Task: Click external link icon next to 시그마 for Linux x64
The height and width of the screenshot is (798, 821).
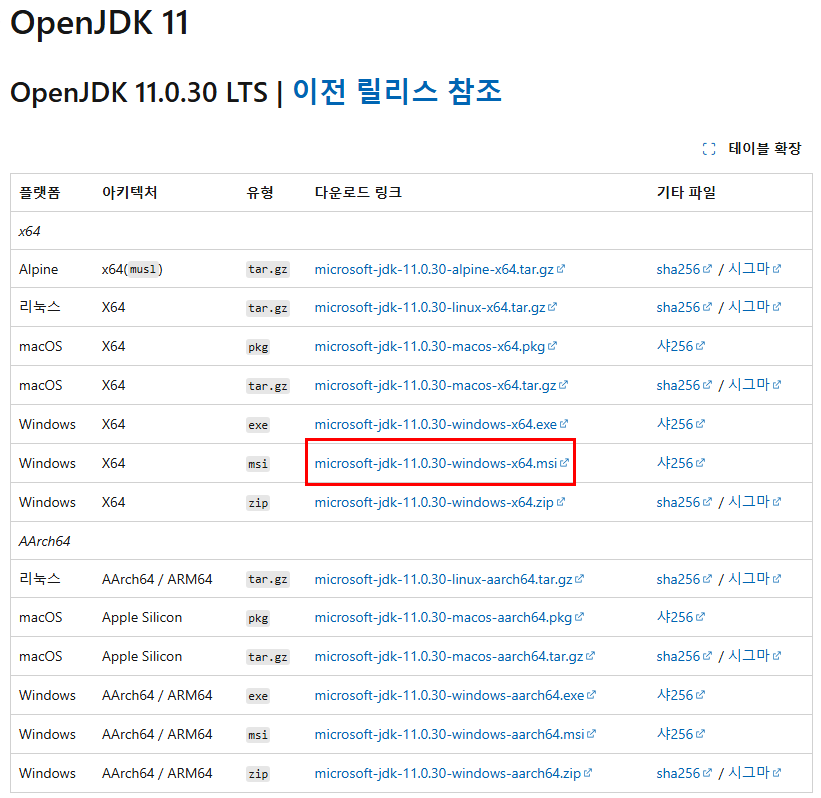Action: point(775,307)
